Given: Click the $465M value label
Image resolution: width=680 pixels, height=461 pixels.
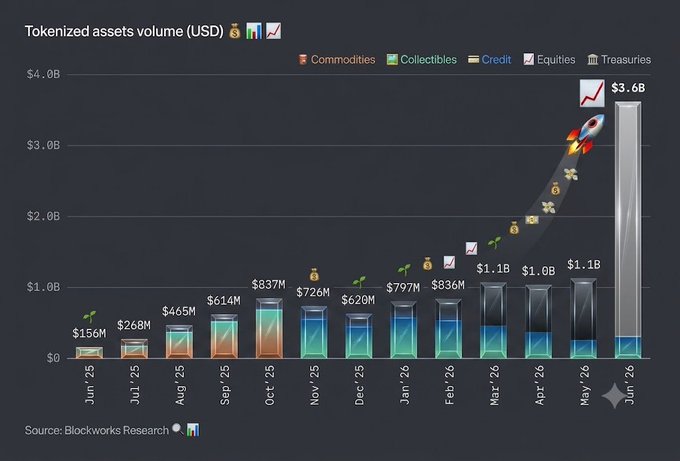Looking at the screenshot, I should (x=179, y=311).
